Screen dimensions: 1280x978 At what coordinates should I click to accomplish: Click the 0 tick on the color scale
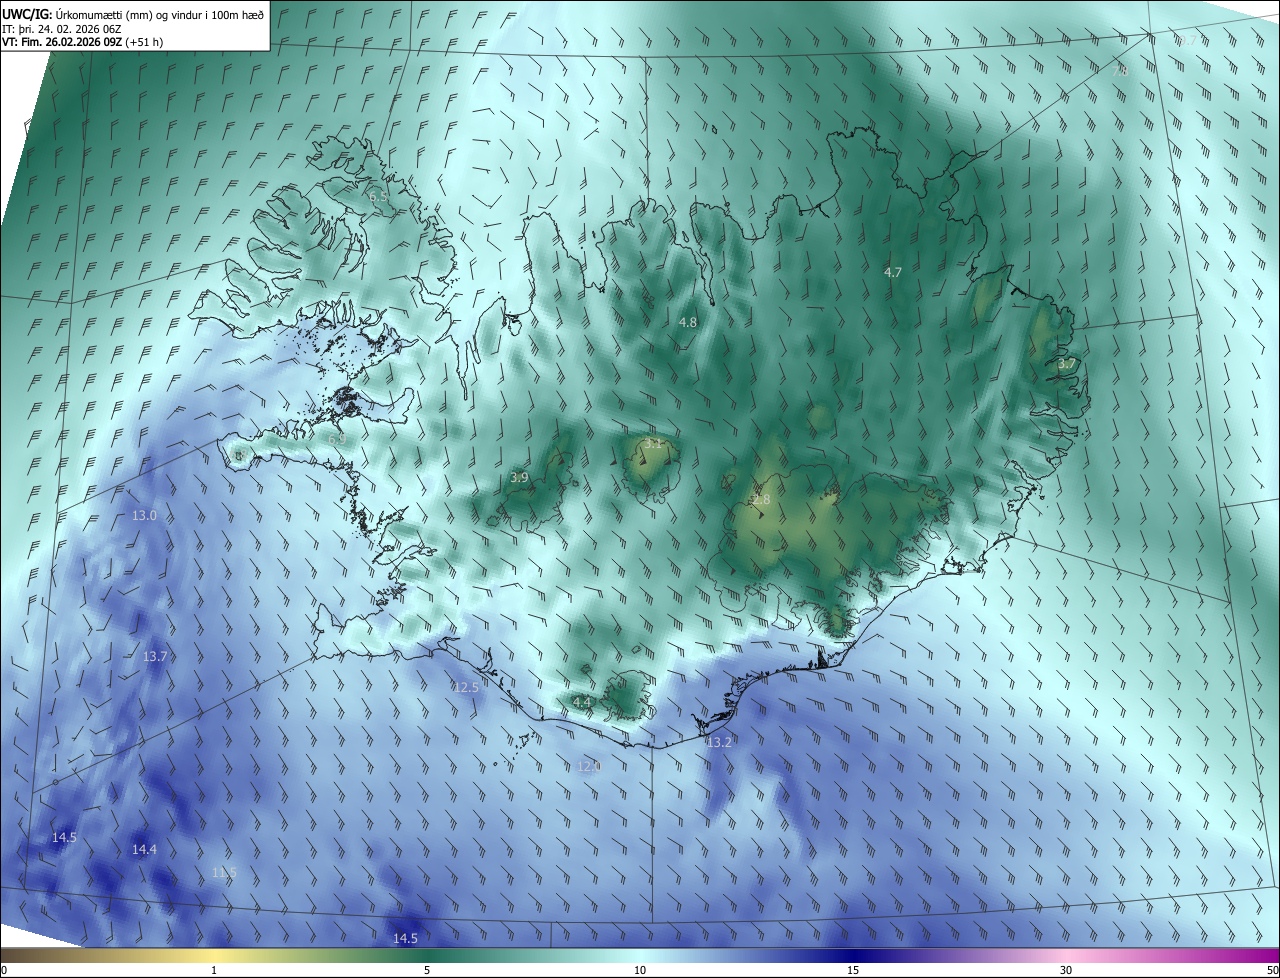coord(4,970)
